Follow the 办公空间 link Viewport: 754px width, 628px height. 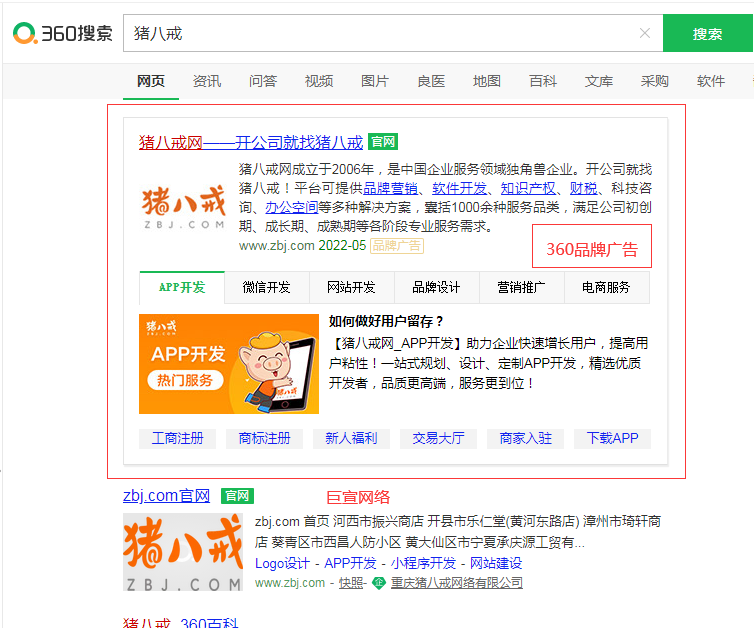(291, 208)
